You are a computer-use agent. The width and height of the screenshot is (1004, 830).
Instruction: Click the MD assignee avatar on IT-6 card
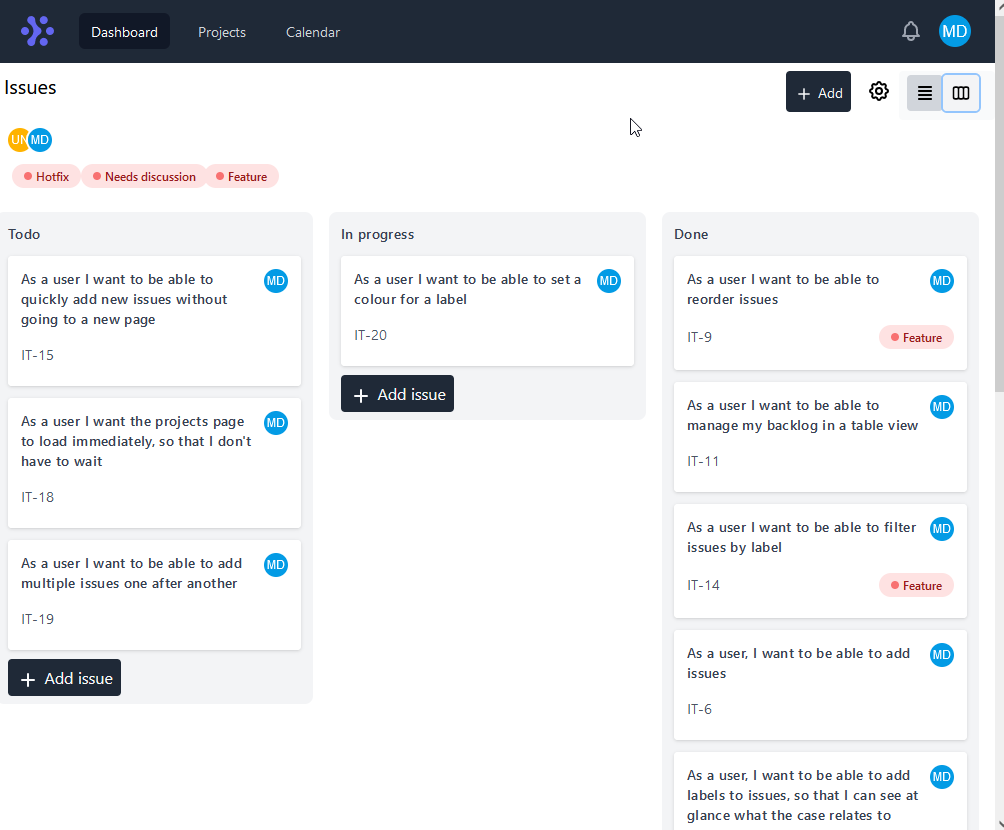[x=942, y=655]
